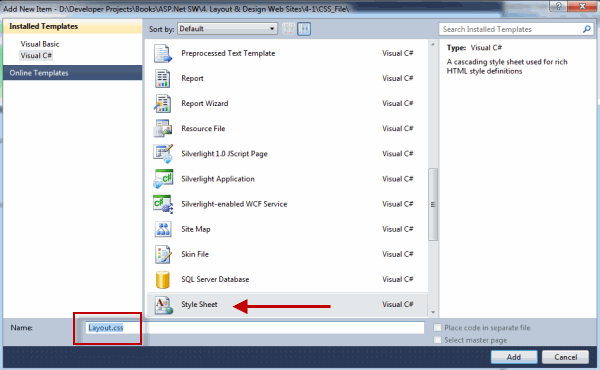Screen dimensions: 600x370
Task: Select the Report Wizard name text
Action: tap(205, 104)
